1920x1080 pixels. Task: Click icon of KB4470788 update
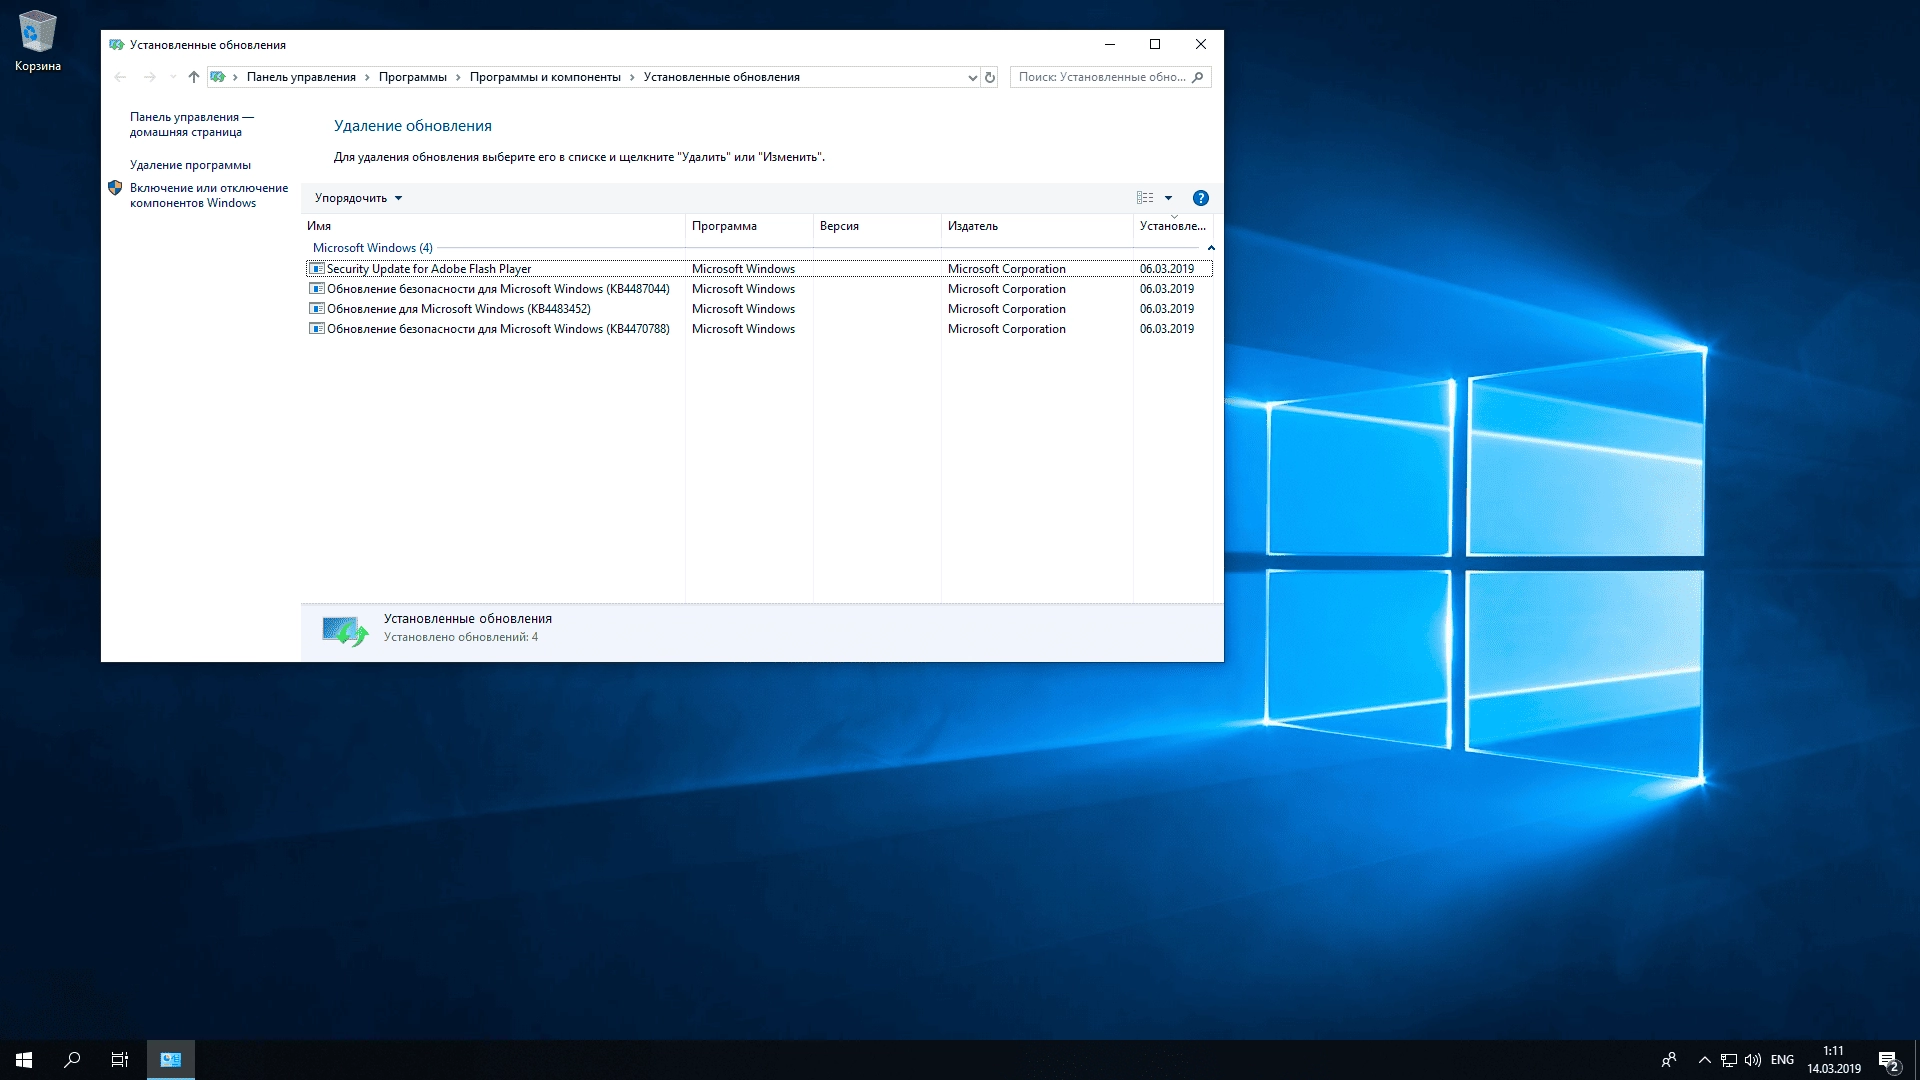click(317, 329)
